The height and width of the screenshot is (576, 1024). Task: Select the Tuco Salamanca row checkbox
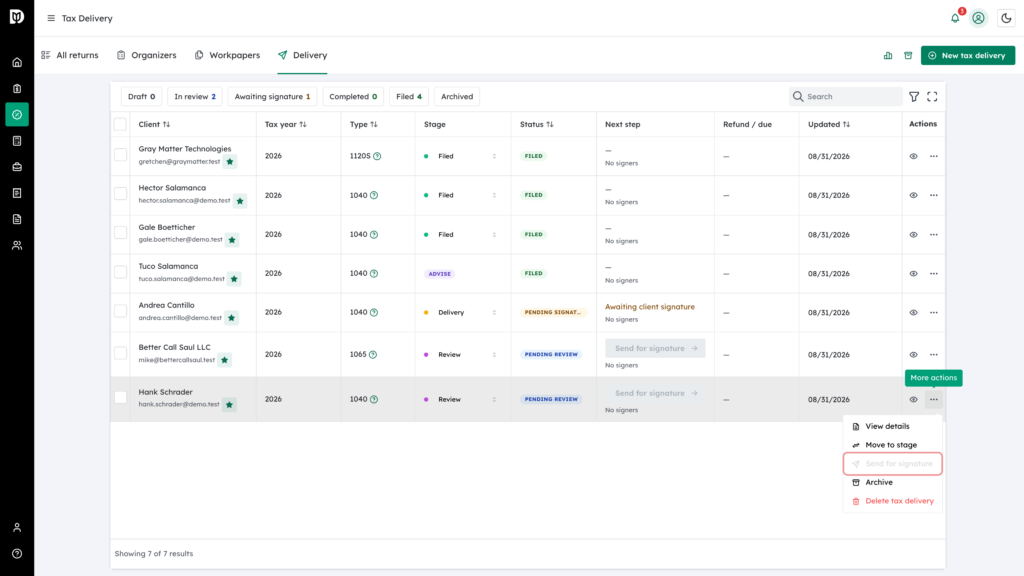[x=120, y=272]
